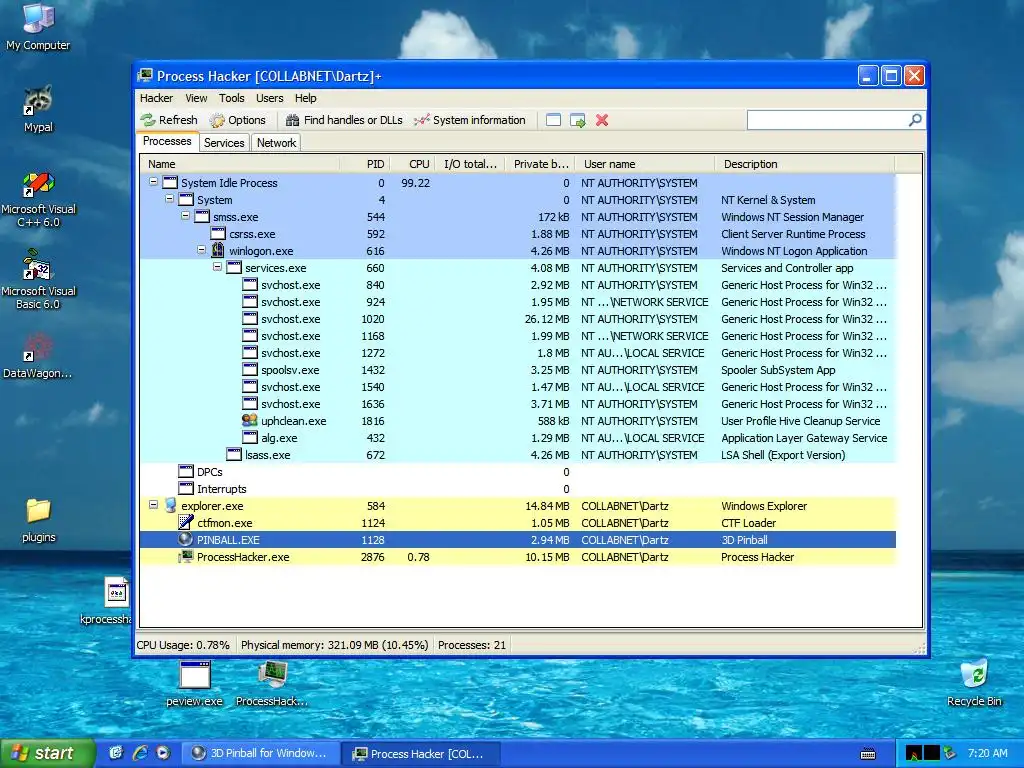Screen dimensions: 1024x768
Task: Switch to the Services tab
Action: point(224,142)
